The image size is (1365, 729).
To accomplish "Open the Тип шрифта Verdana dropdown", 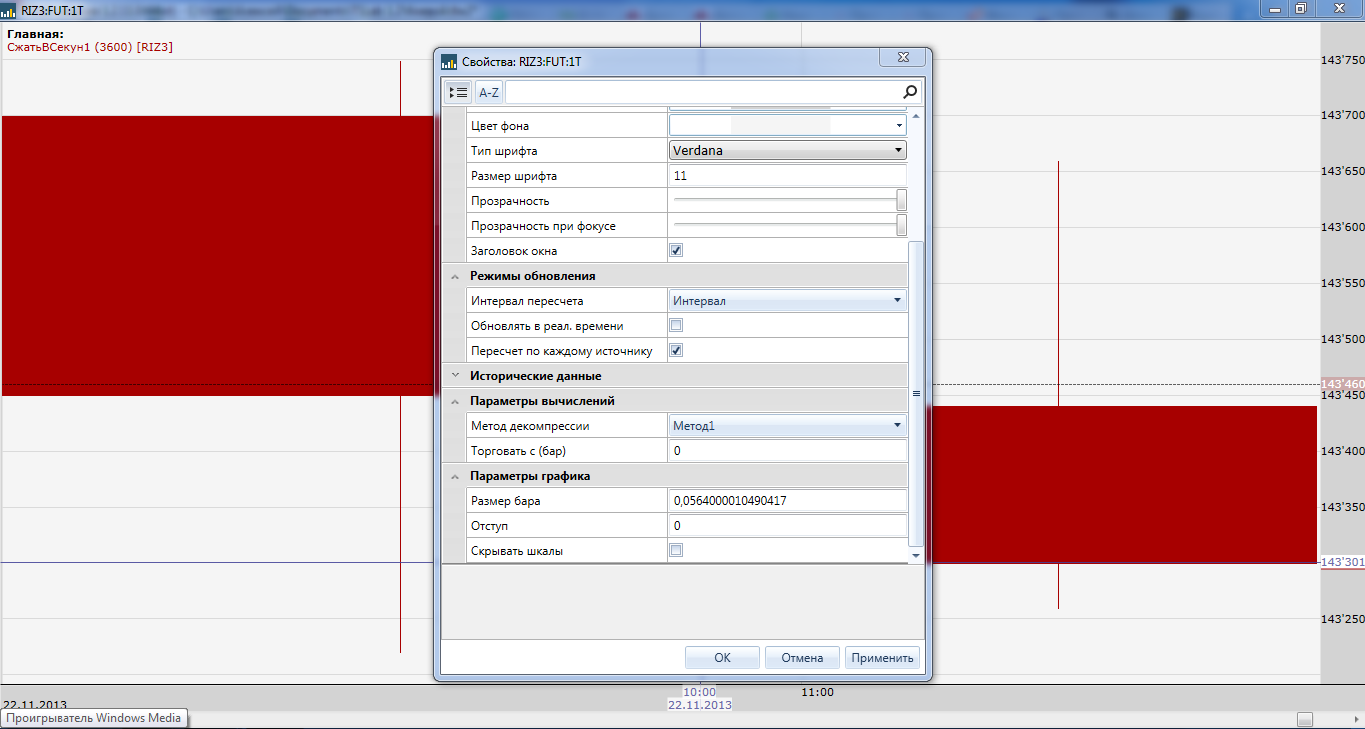I will point(788,151).
